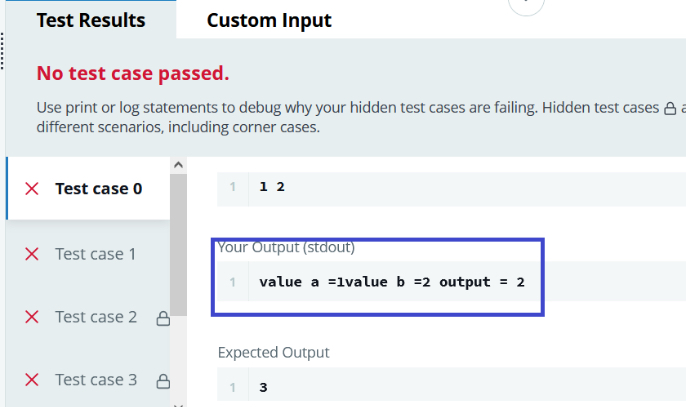
Task: Switch to the Test Results tab
Action: pyautogui.click(x=90, y=20)
